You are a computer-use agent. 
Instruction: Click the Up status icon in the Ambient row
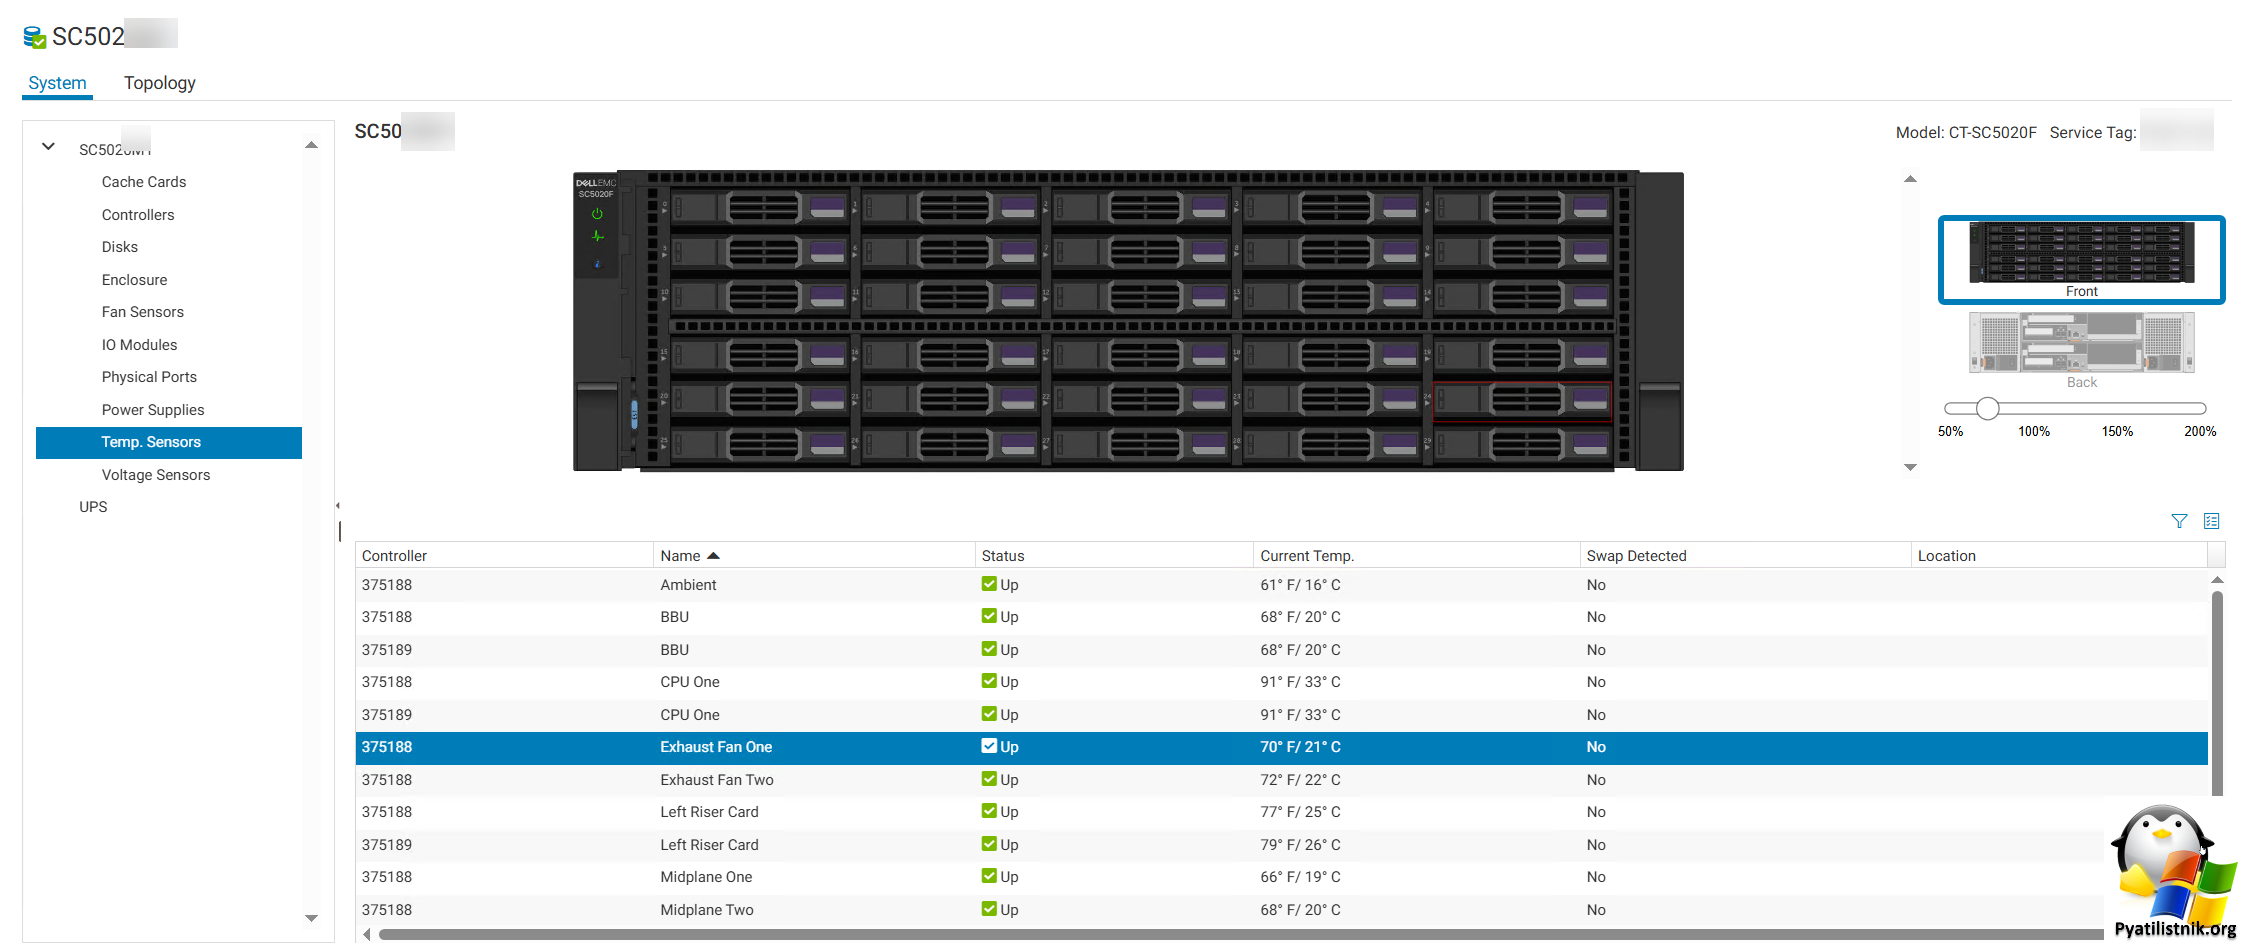tap(989, 584)
